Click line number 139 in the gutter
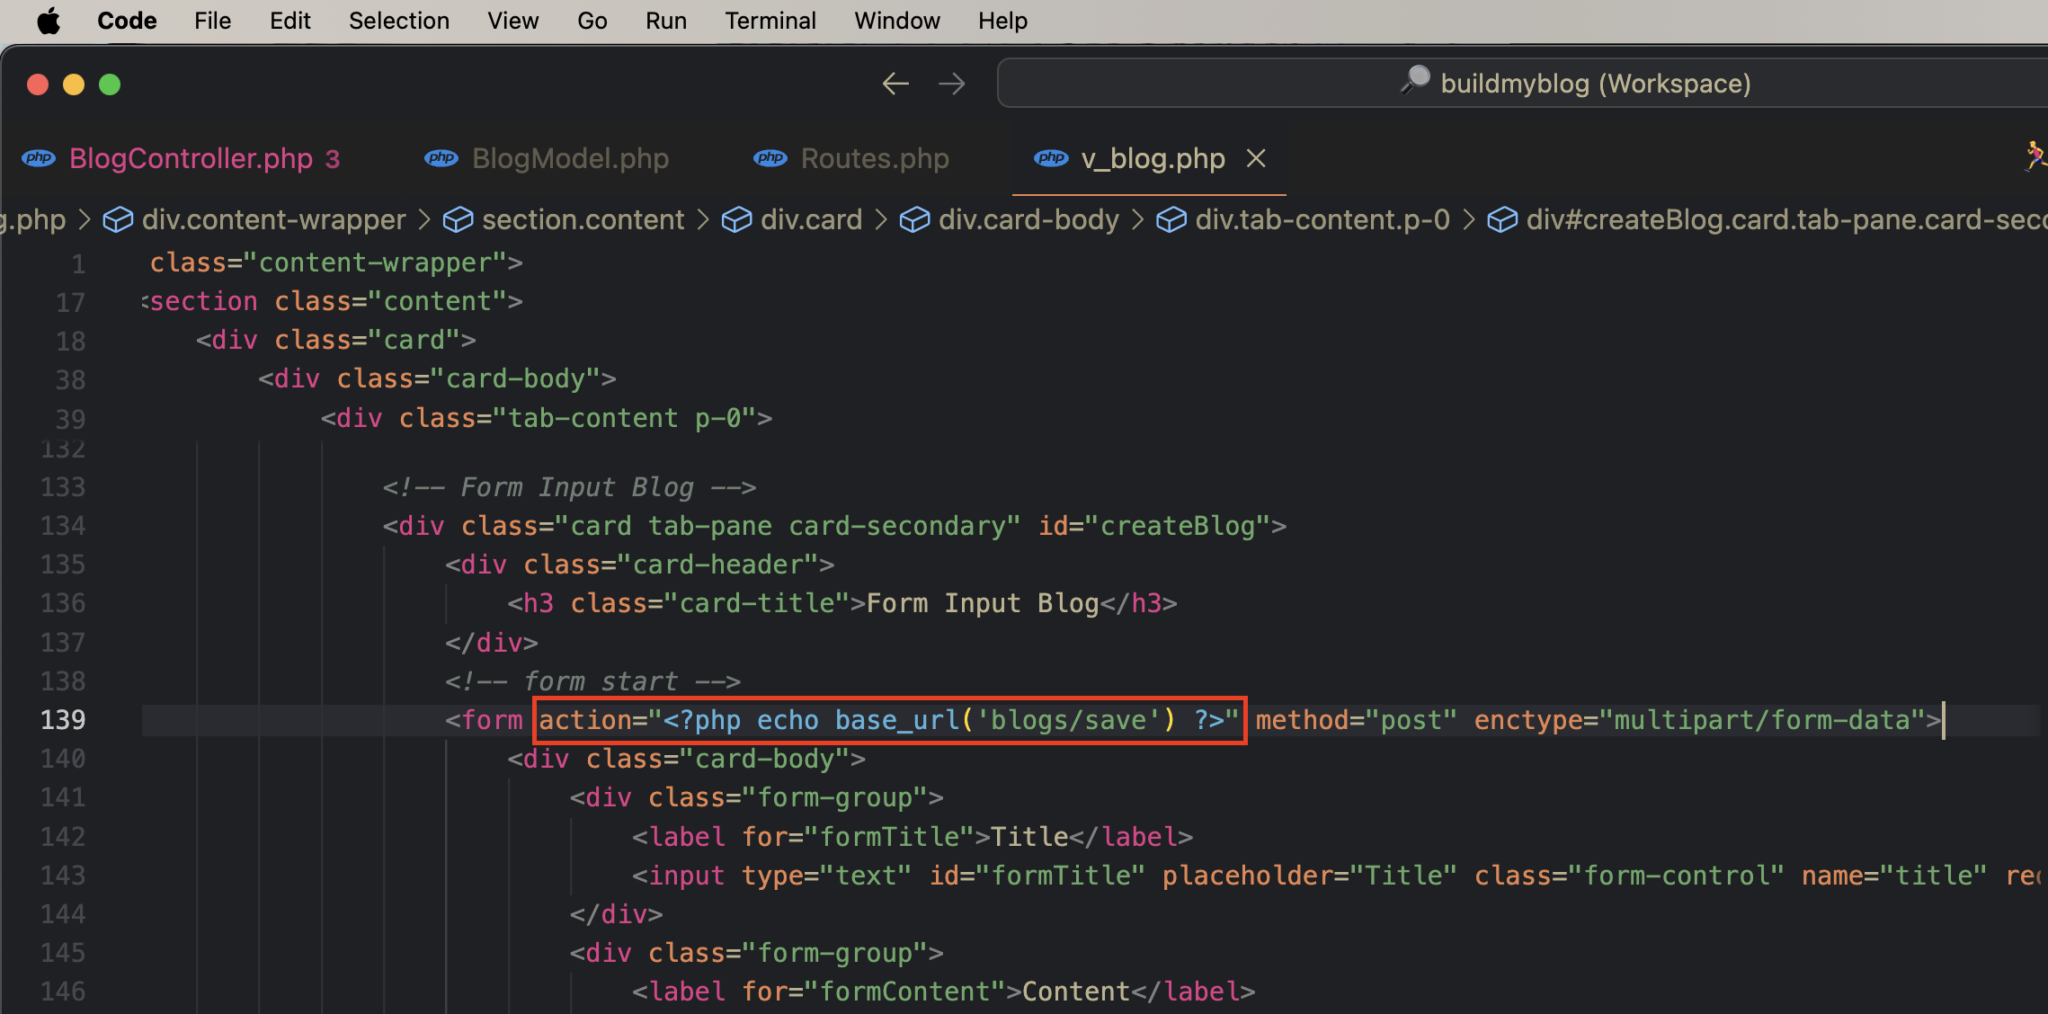Screen dimensions: 2048x1014 pyautogui.click(x=63, y=720)
